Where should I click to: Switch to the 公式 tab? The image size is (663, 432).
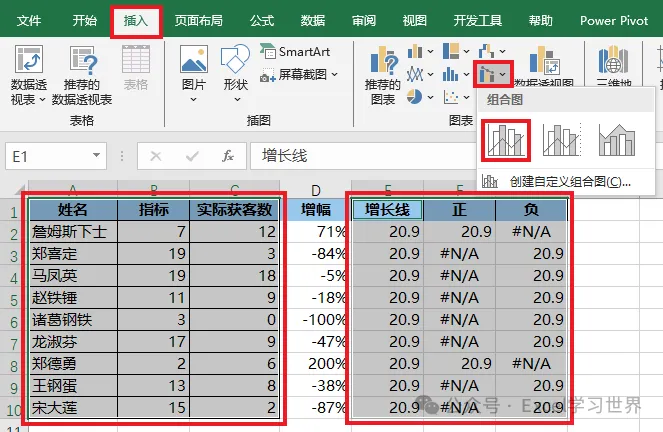click(x=262, y=20)
